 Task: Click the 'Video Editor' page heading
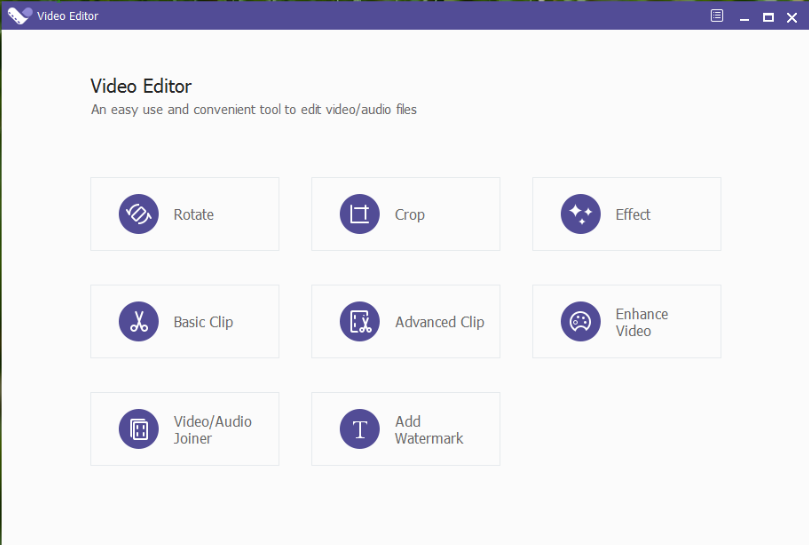coord(141,86)
